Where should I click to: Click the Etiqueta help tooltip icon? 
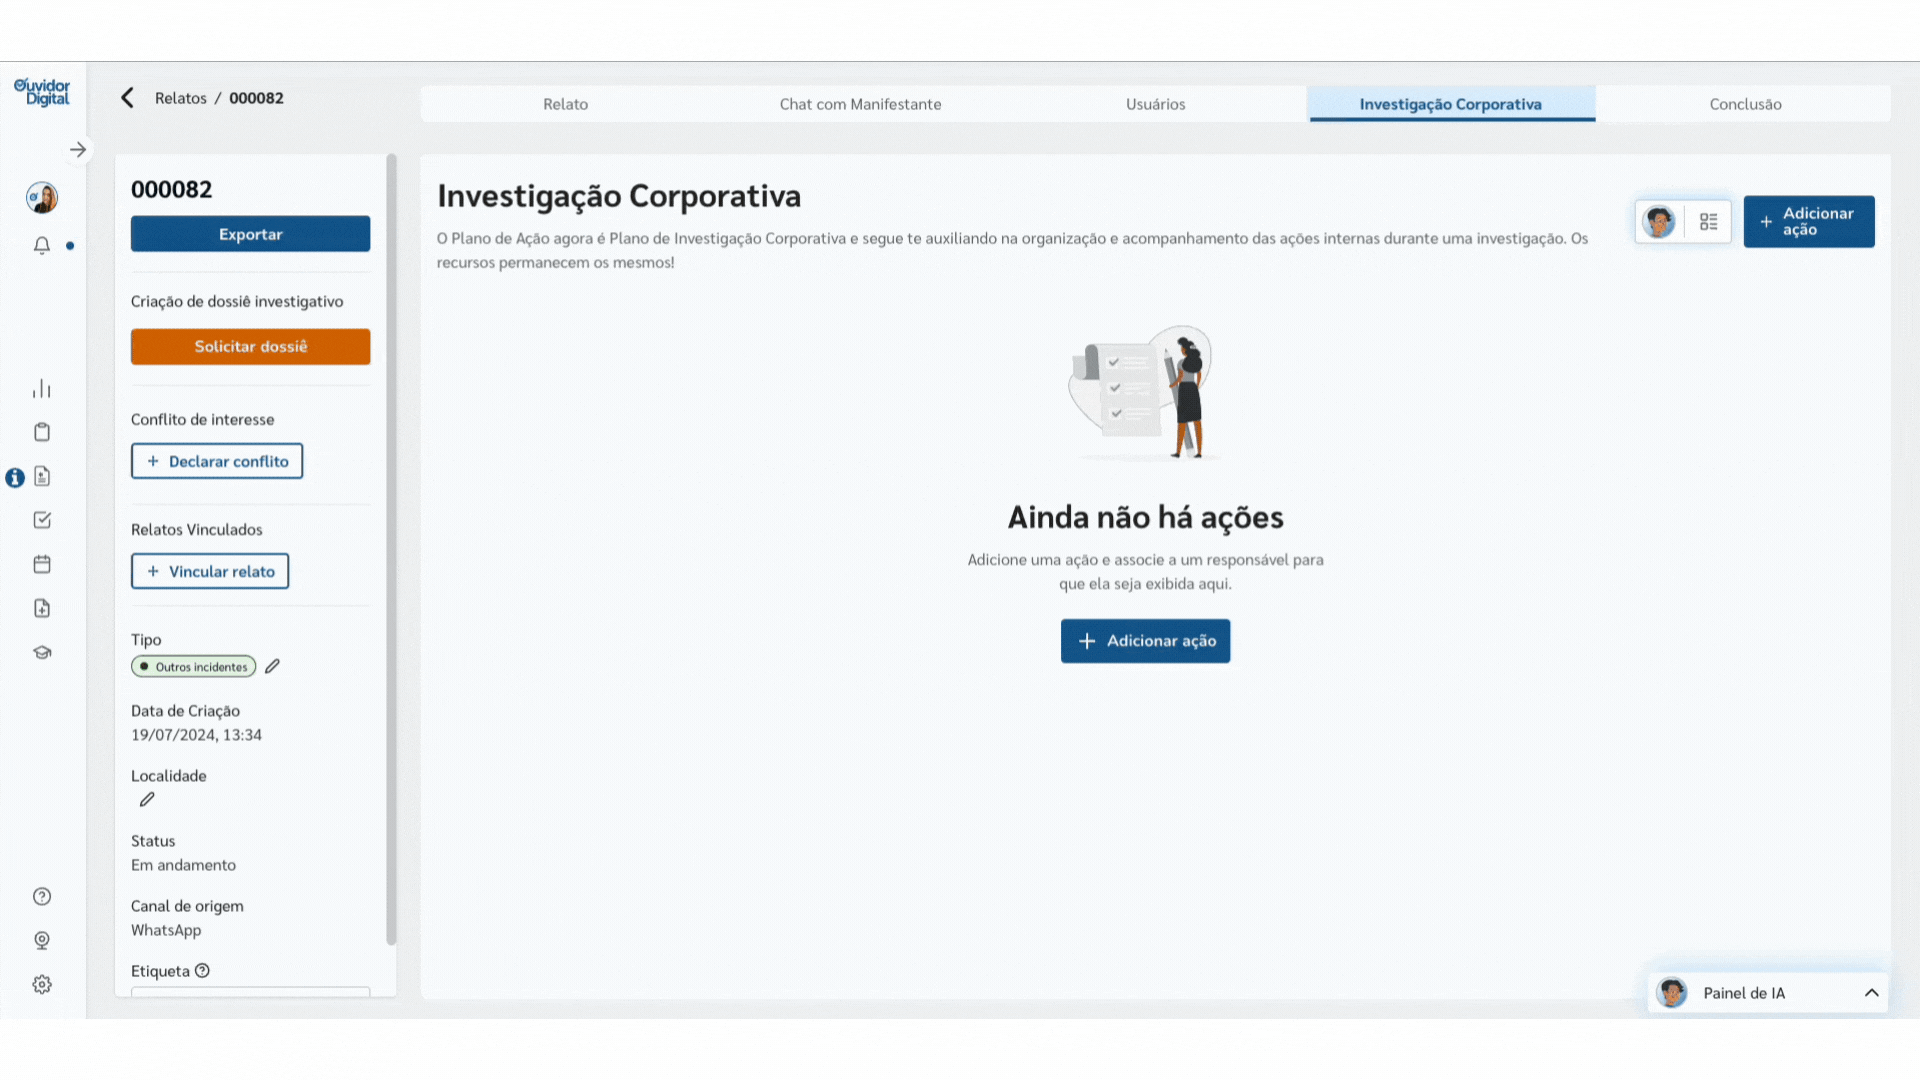(x=202, y=971)
